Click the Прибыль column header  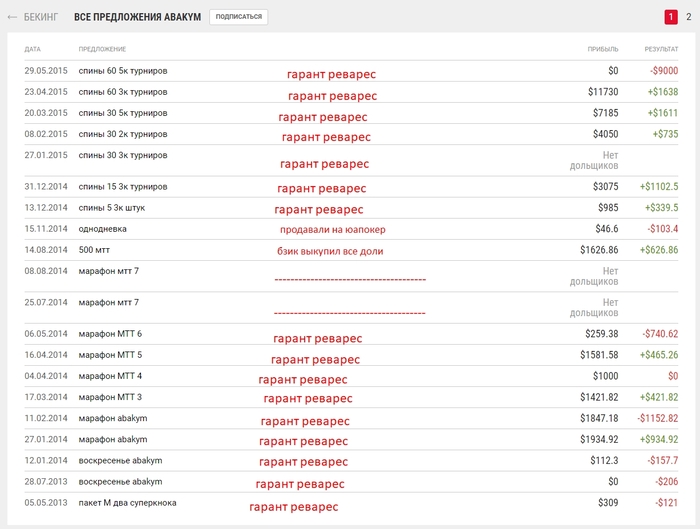point(603,49)
